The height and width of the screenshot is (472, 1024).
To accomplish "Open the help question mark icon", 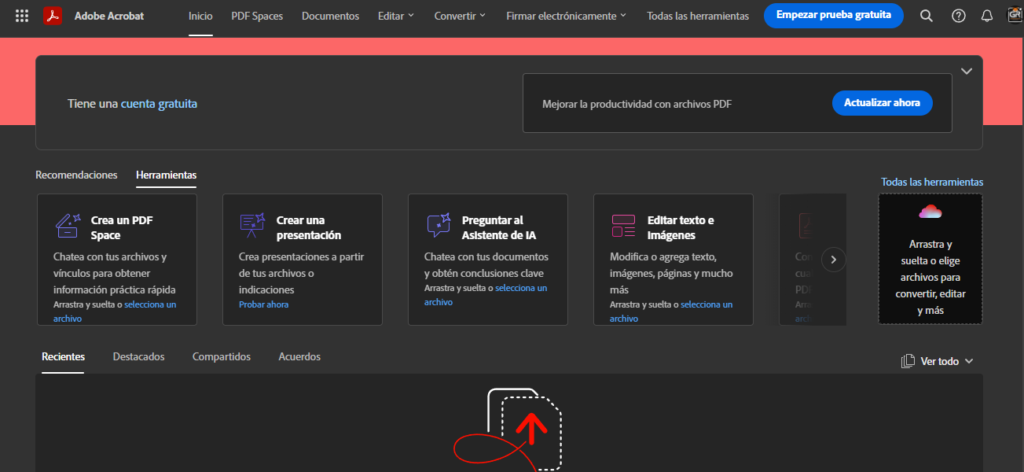I will (x=958, y=16).
